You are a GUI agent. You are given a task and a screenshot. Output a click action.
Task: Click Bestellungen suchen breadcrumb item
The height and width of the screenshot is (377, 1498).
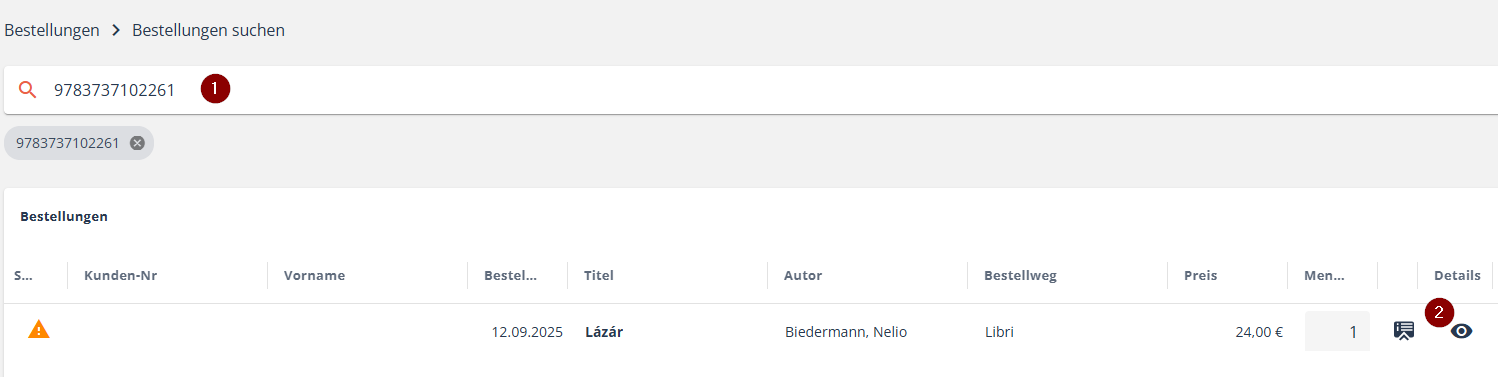point(208,30)
